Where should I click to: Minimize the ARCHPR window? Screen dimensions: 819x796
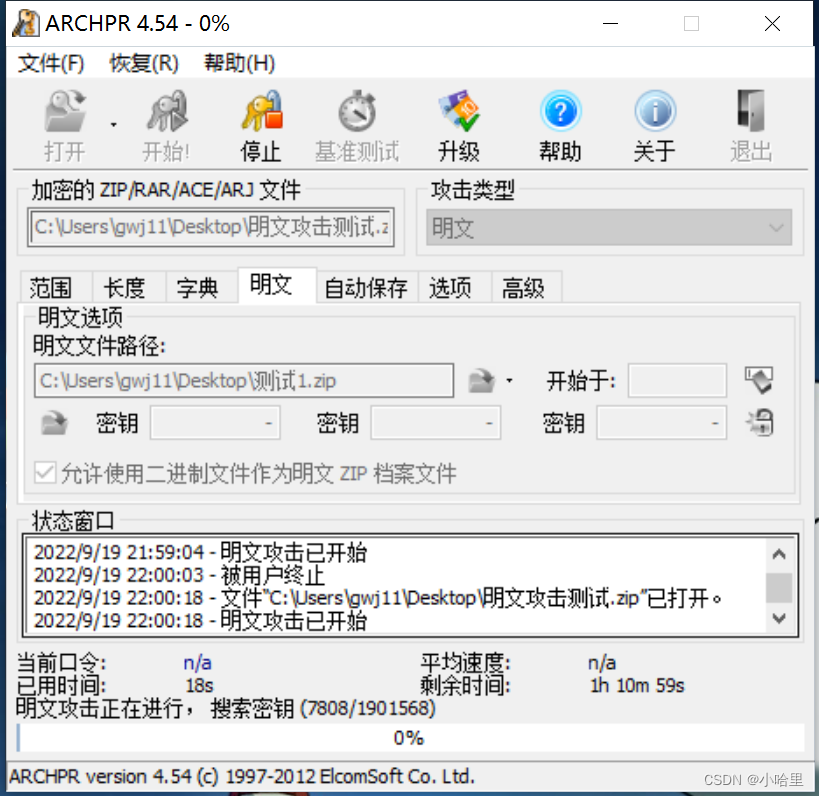coord(610,24)
